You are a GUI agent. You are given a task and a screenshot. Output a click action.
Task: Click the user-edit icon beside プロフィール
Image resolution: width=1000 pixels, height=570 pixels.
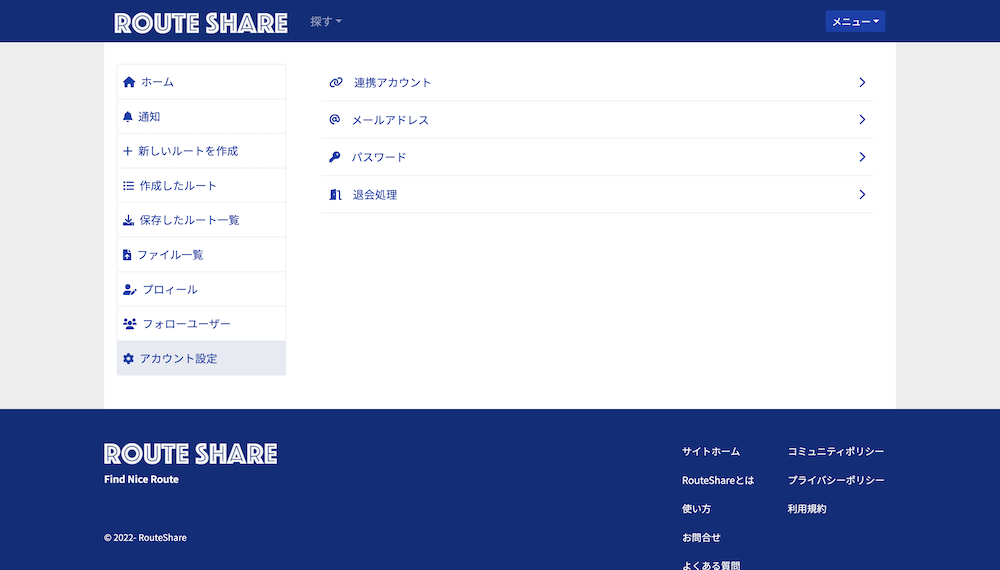click(129, 289)
